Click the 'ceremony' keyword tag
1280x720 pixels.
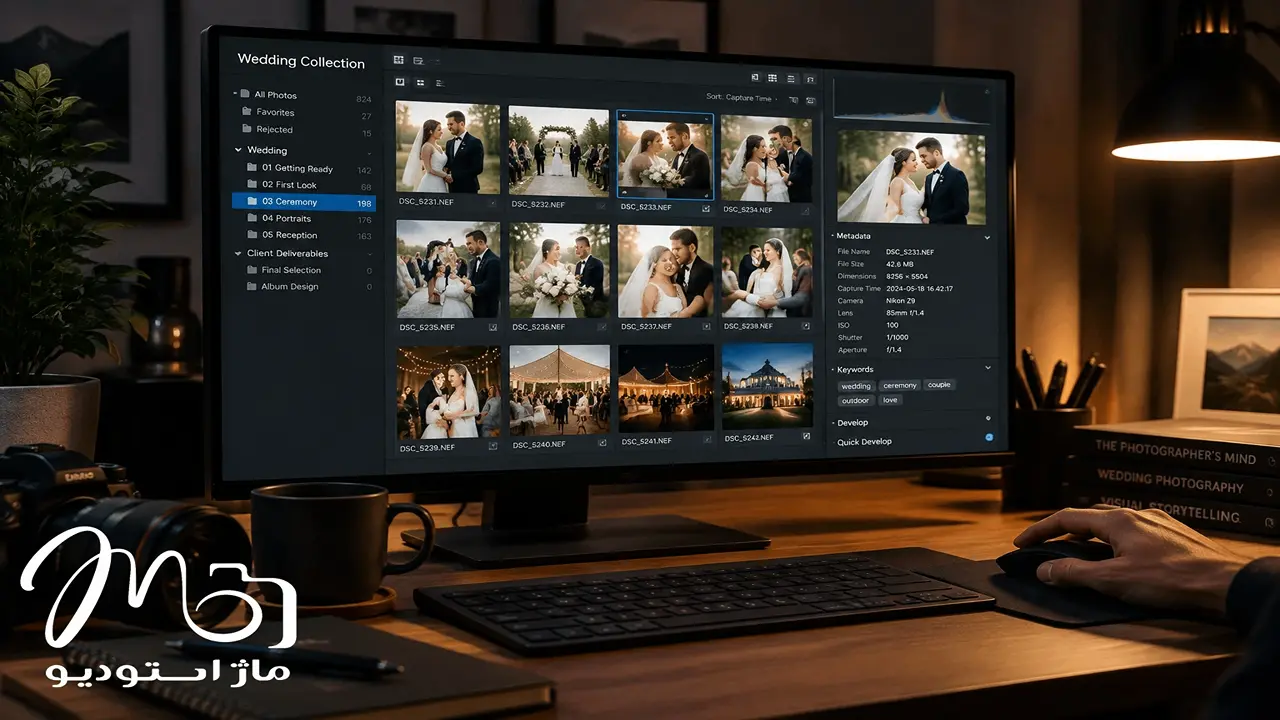(900, 385)
